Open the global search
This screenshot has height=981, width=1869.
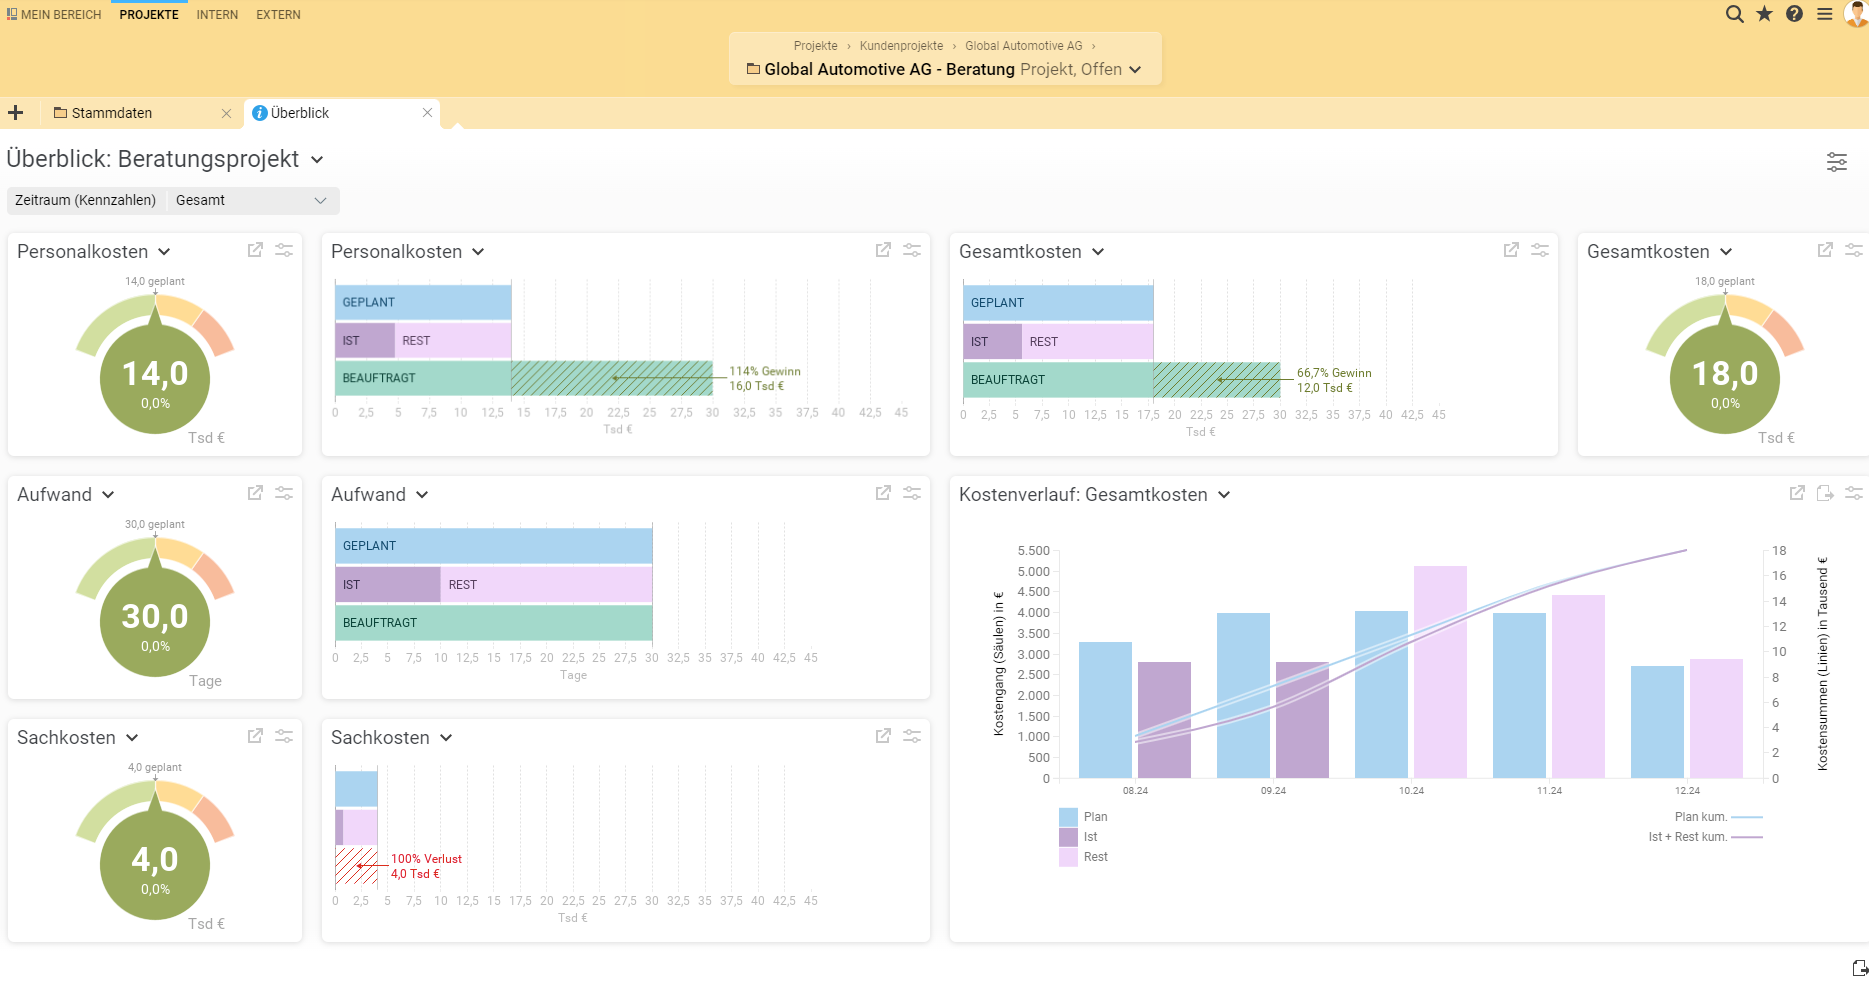click(x=1733, y=14)
